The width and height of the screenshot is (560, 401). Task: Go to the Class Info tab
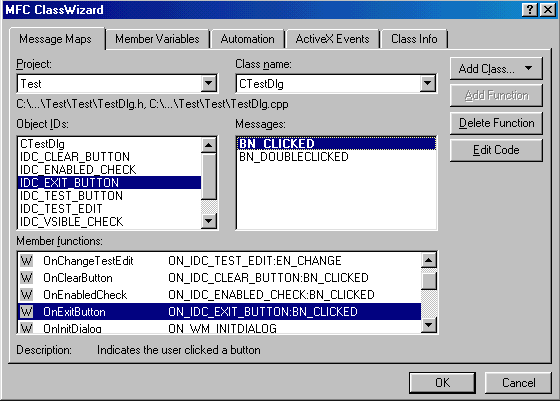(x=414, y=39)
